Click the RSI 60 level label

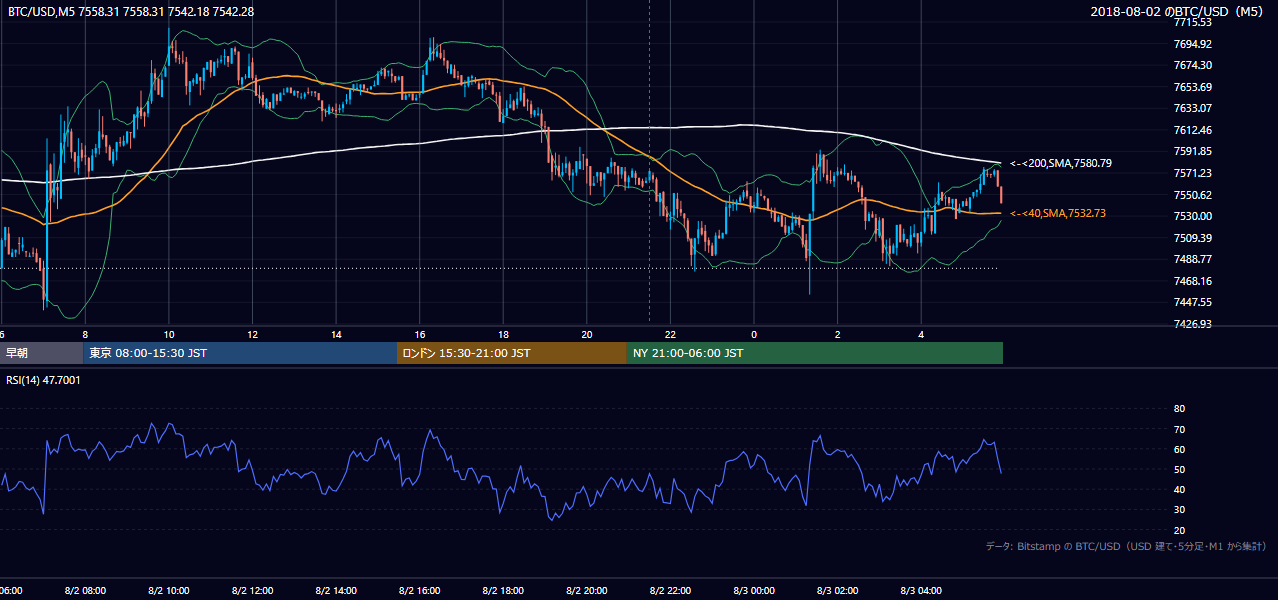(1179, 449)
